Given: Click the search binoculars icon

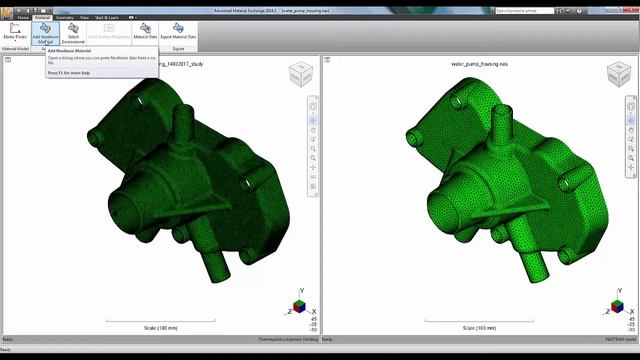Looking at the screenshot, I should pyautogui.click(x=559, y=11).
